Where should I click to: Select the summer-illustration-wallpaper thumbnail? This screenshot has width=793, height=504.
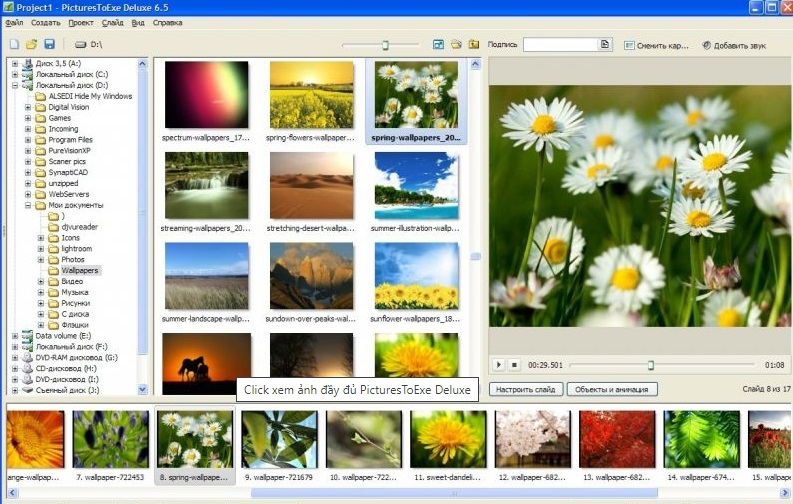tap(416, 186)
